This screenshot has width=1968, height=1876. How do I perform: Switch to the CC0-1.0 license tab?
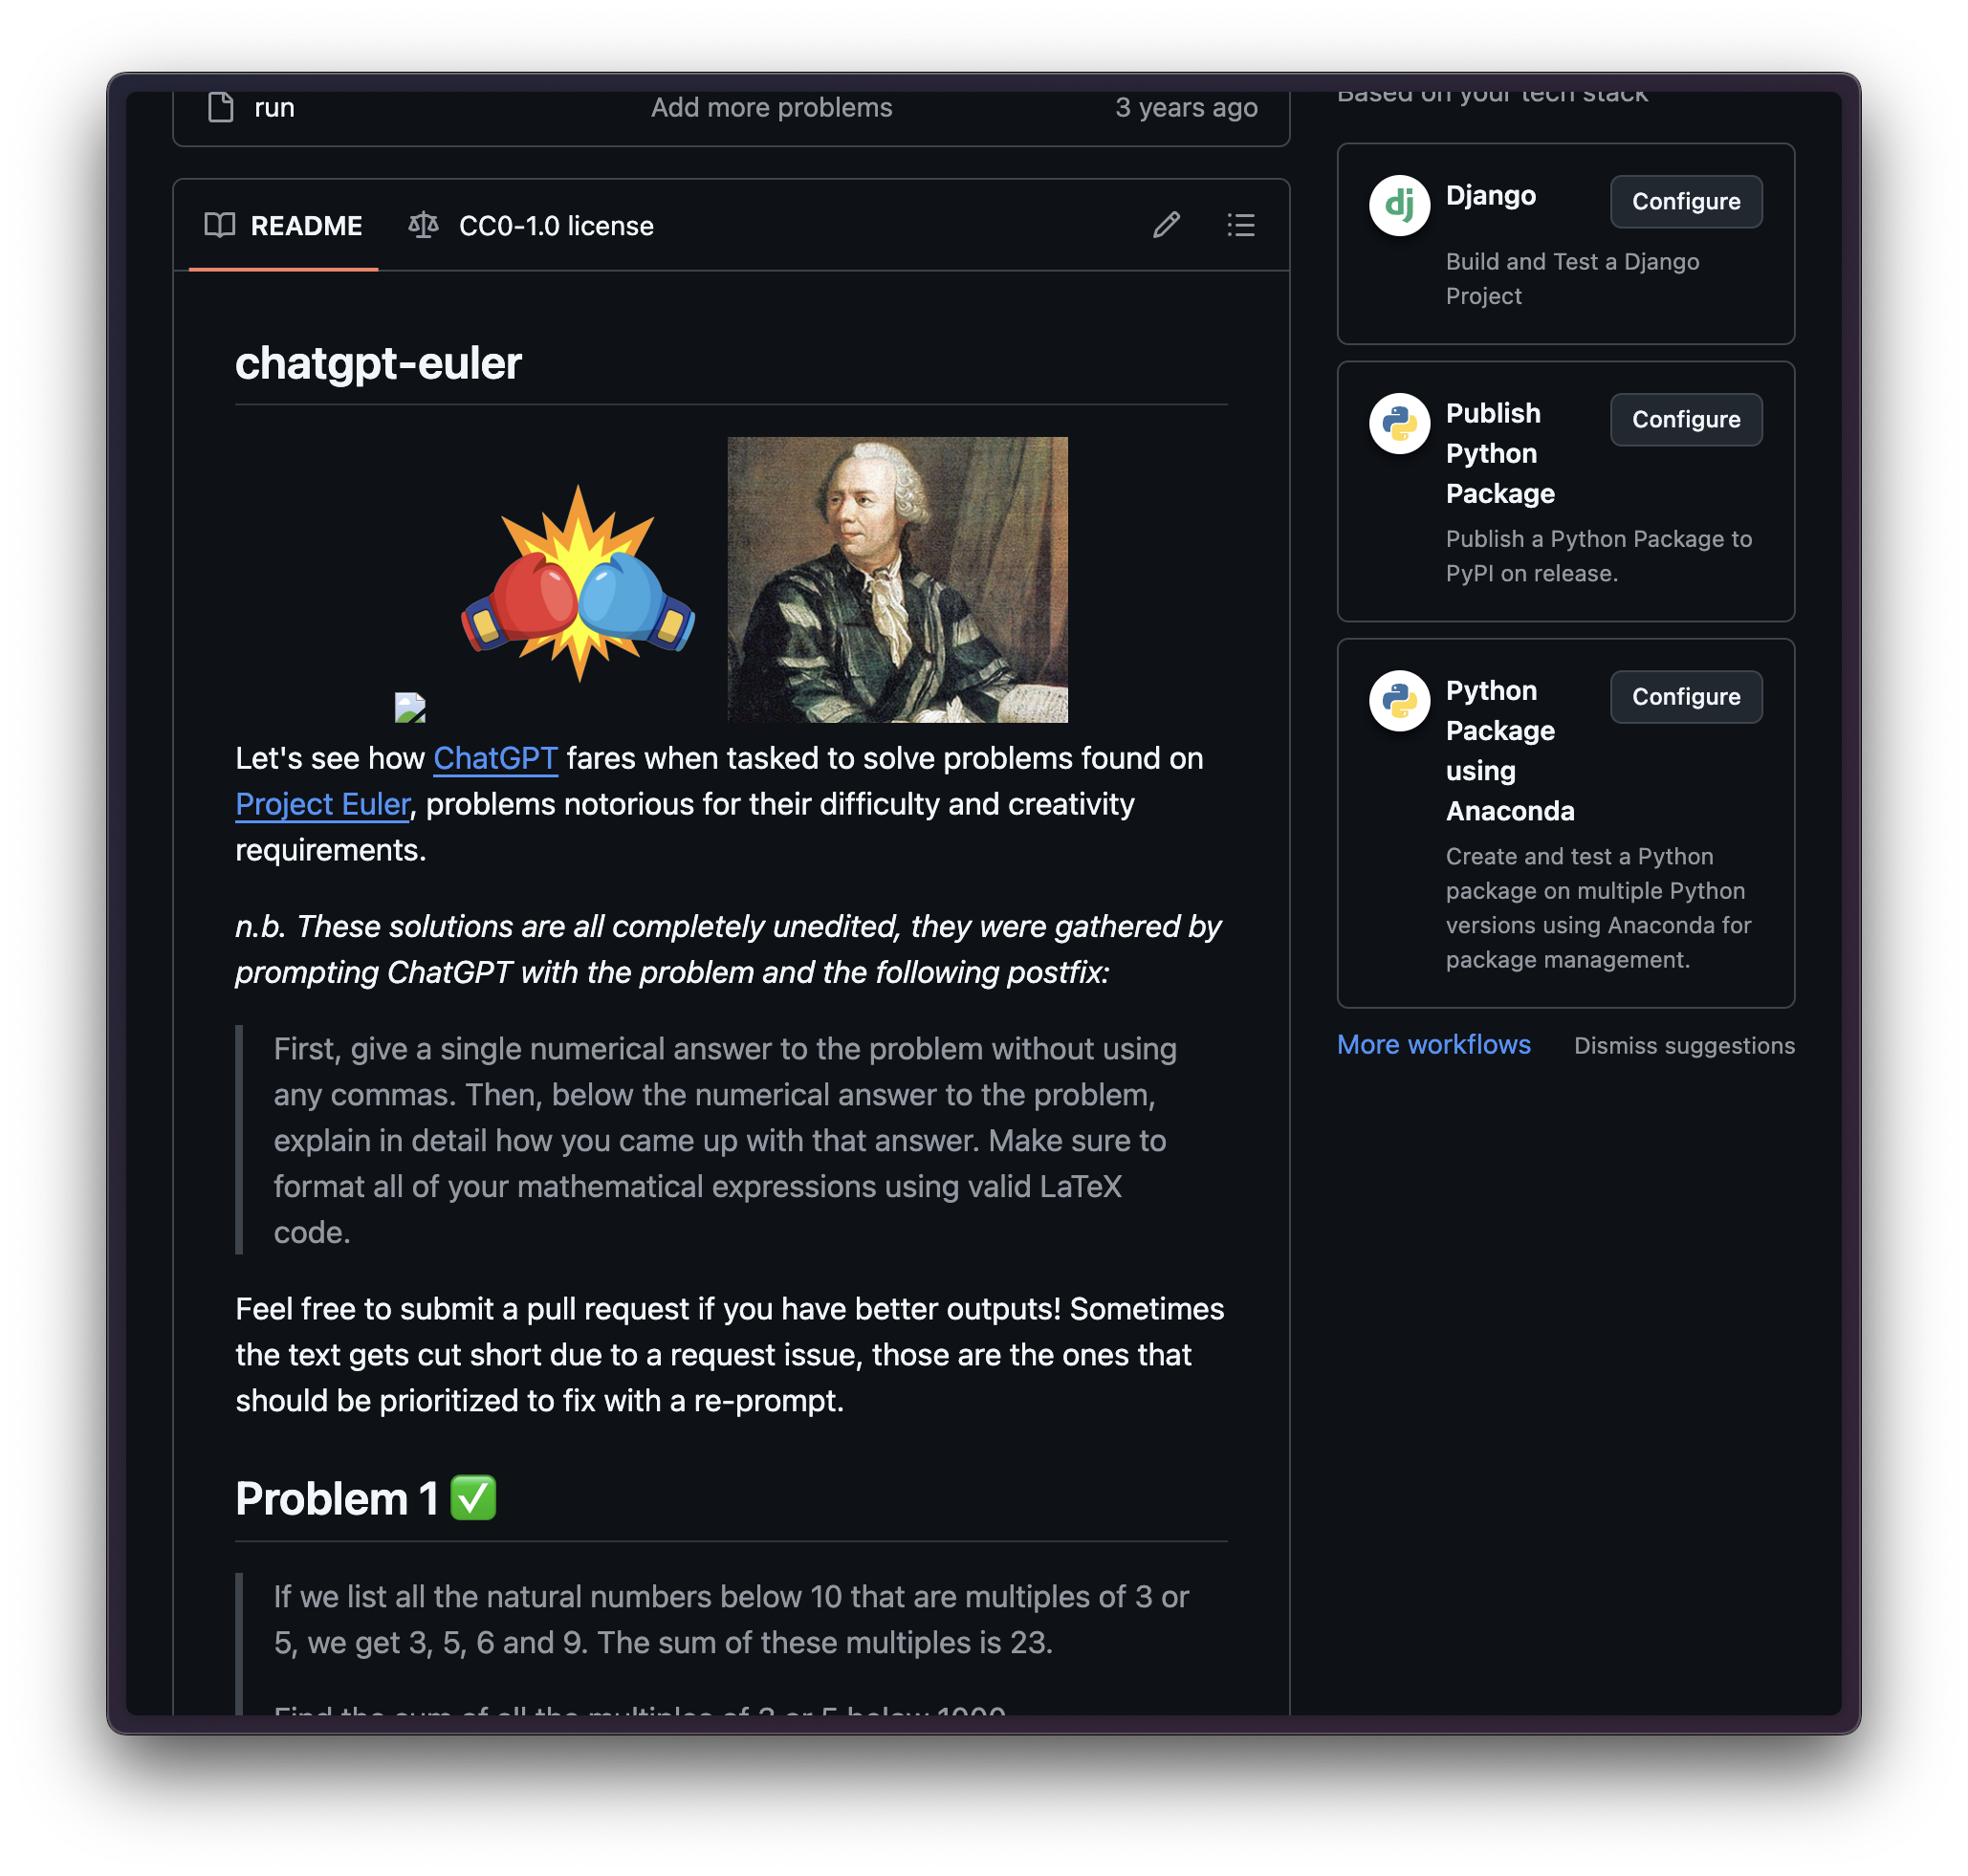[530, 226]
